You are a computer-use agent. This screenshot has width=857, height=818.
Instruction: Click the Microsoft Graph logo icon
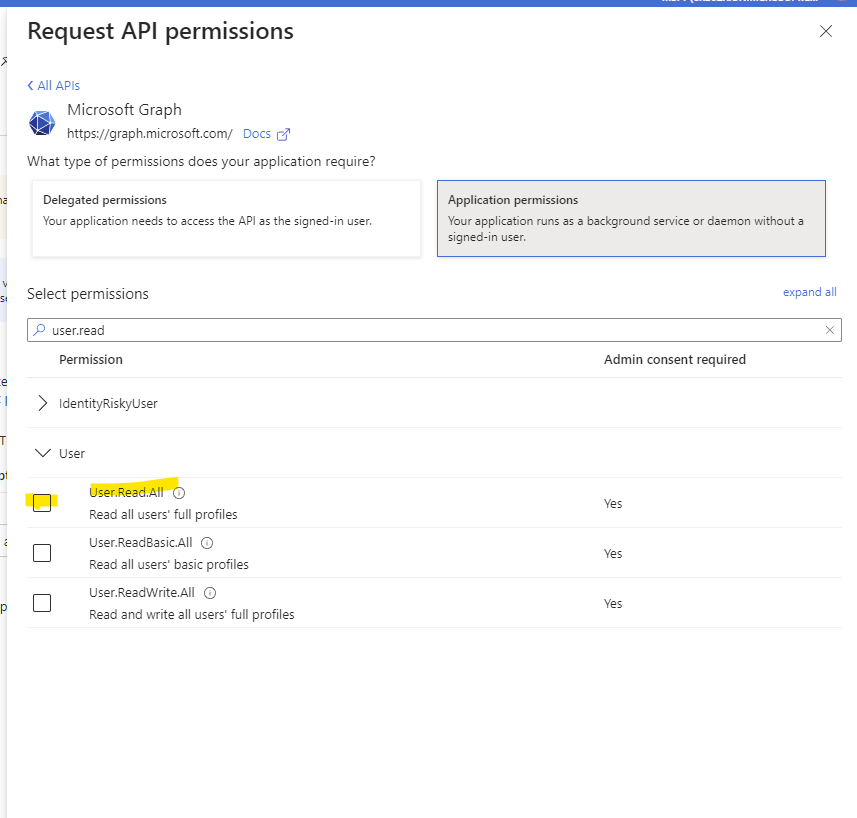pyautogui.click(x=42, y=122)
